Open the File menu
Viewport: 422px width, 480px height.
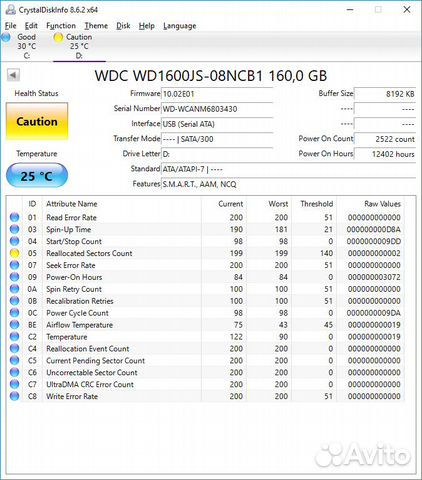coord(11,26)
